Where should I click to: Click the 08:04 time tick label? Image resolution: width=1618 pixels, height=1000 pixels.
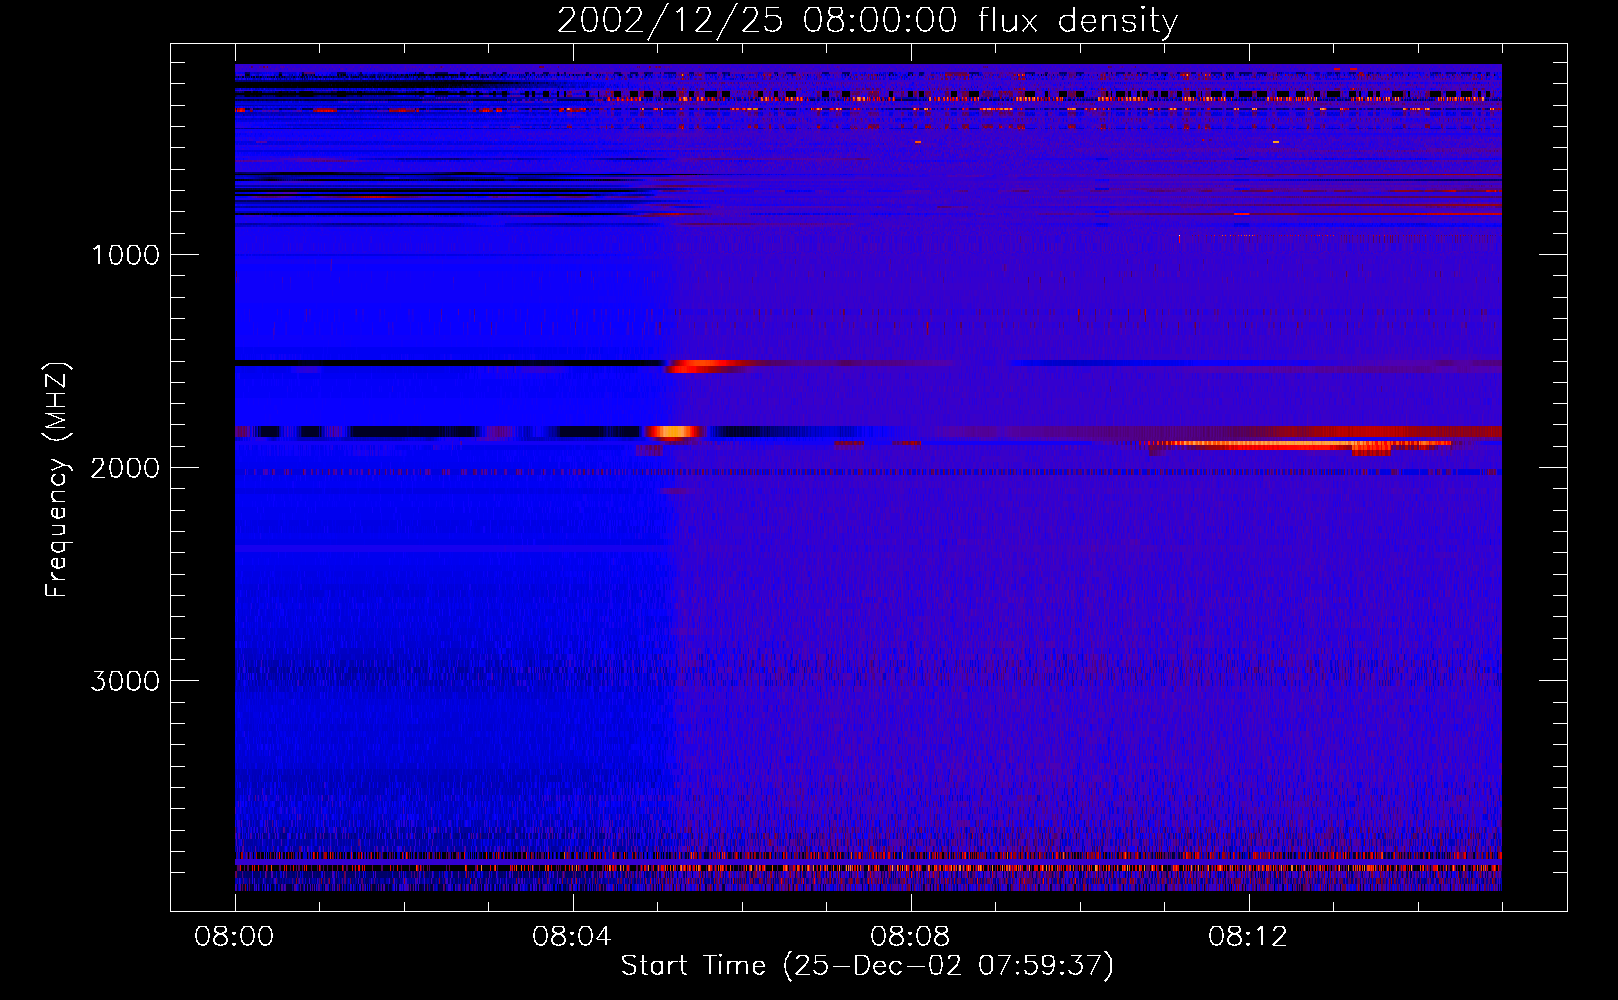pyautogui.click(x=572, y=937)
